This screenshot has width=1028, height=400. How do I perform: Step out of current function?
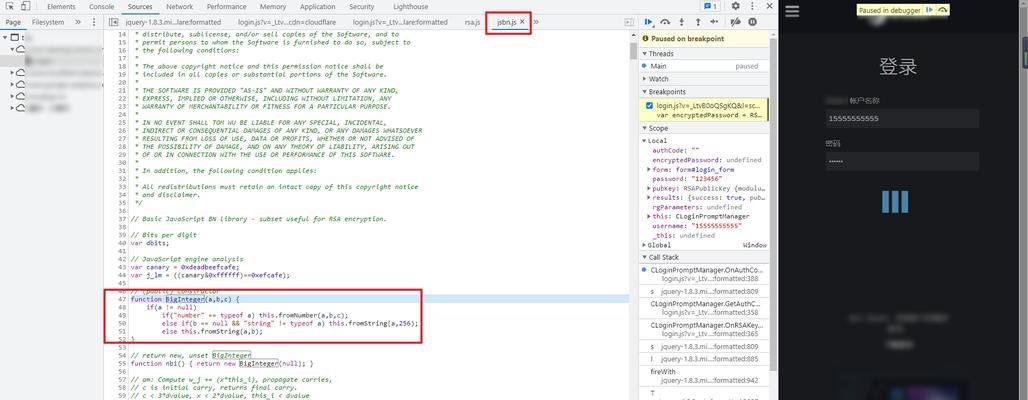(x=698, y=22)
